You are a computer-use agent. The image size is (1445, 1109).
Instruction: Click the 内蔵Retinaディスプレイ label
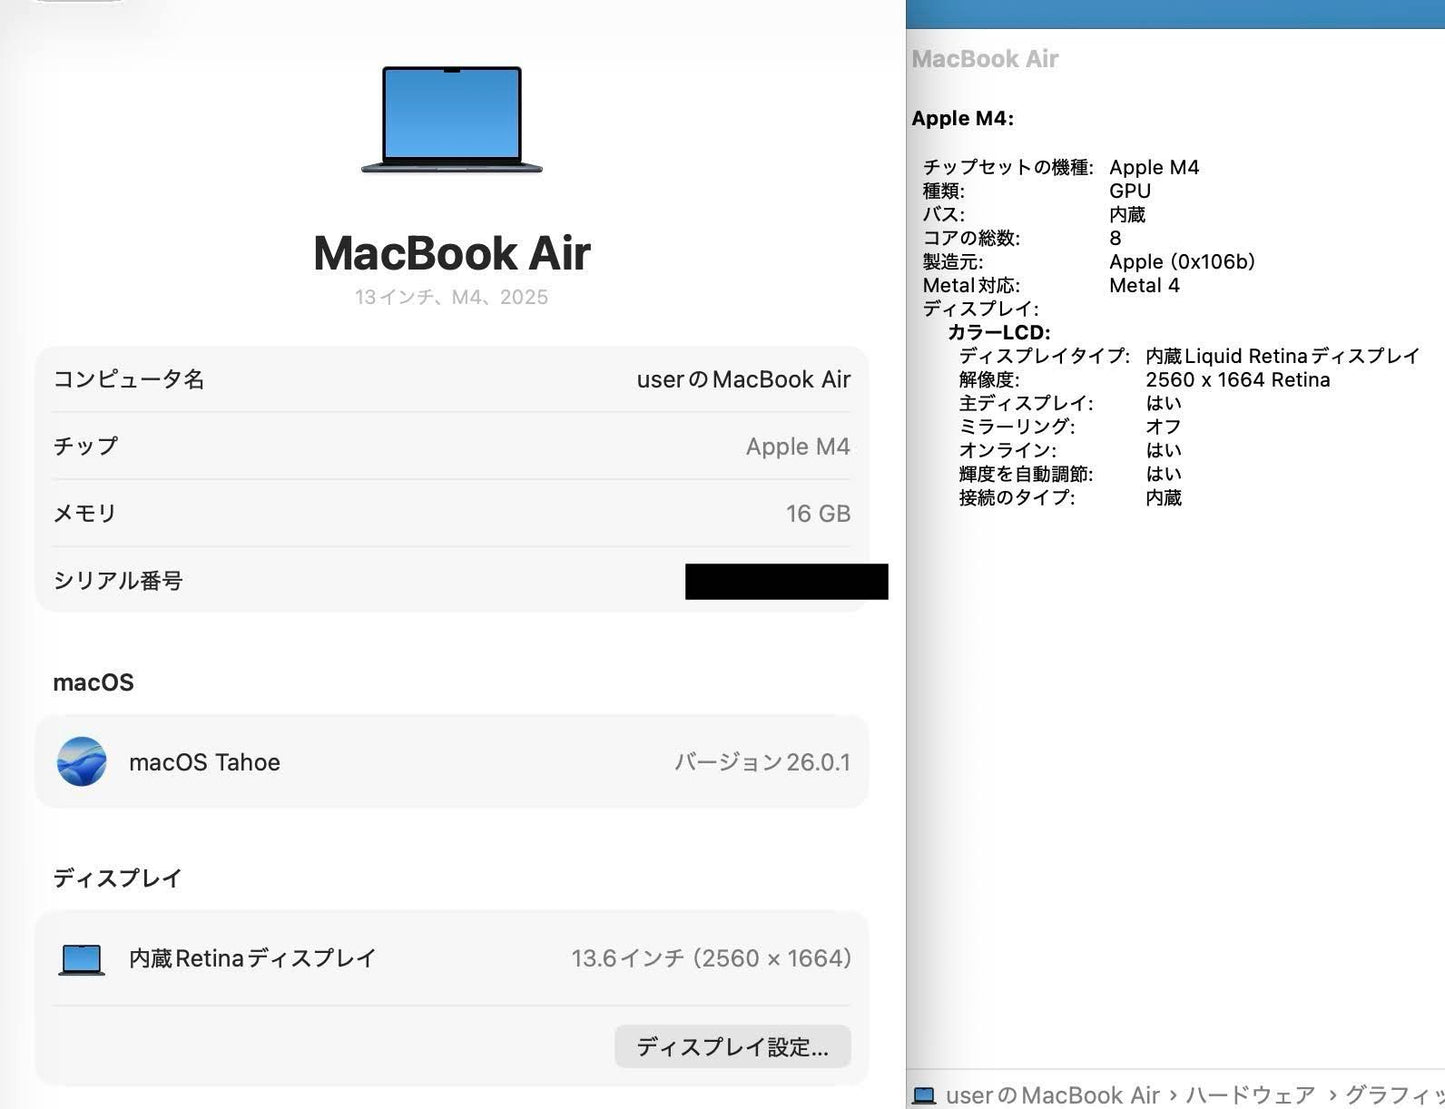coord(253,958)
